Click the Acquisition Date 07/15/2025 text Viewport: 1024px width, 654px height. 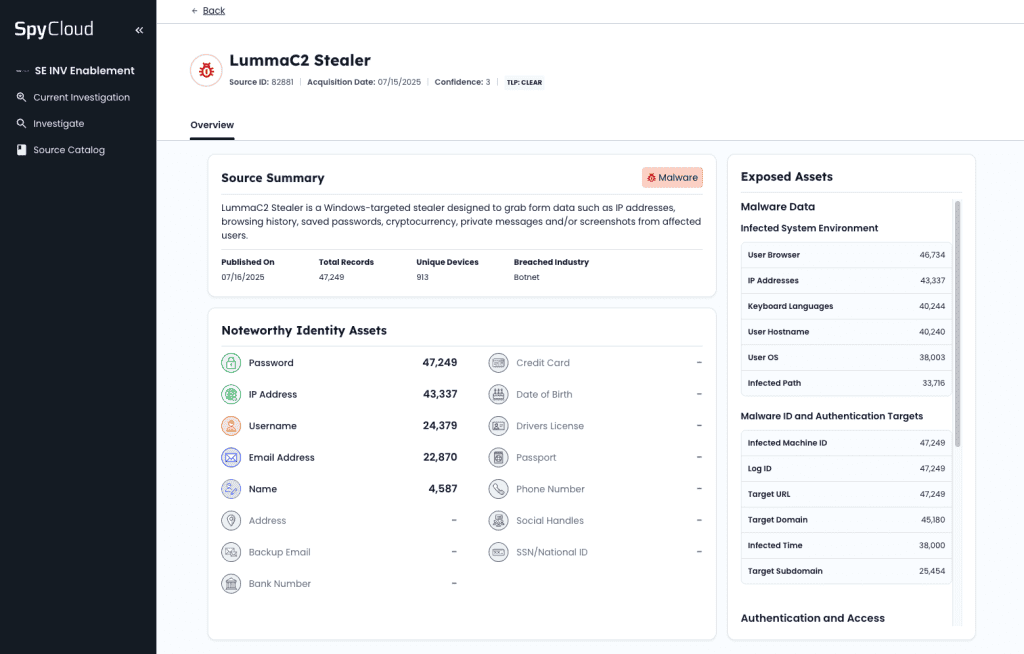click(364, 82)
